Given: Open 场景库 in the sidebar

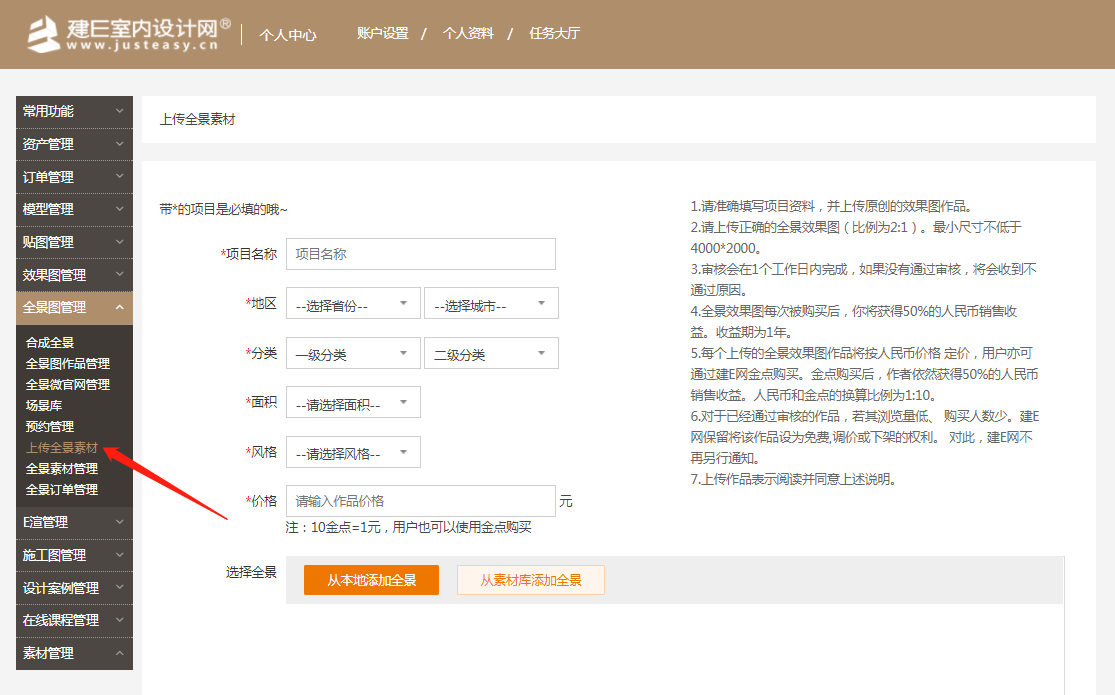Looking at the screenshot, I should [43, 405].
